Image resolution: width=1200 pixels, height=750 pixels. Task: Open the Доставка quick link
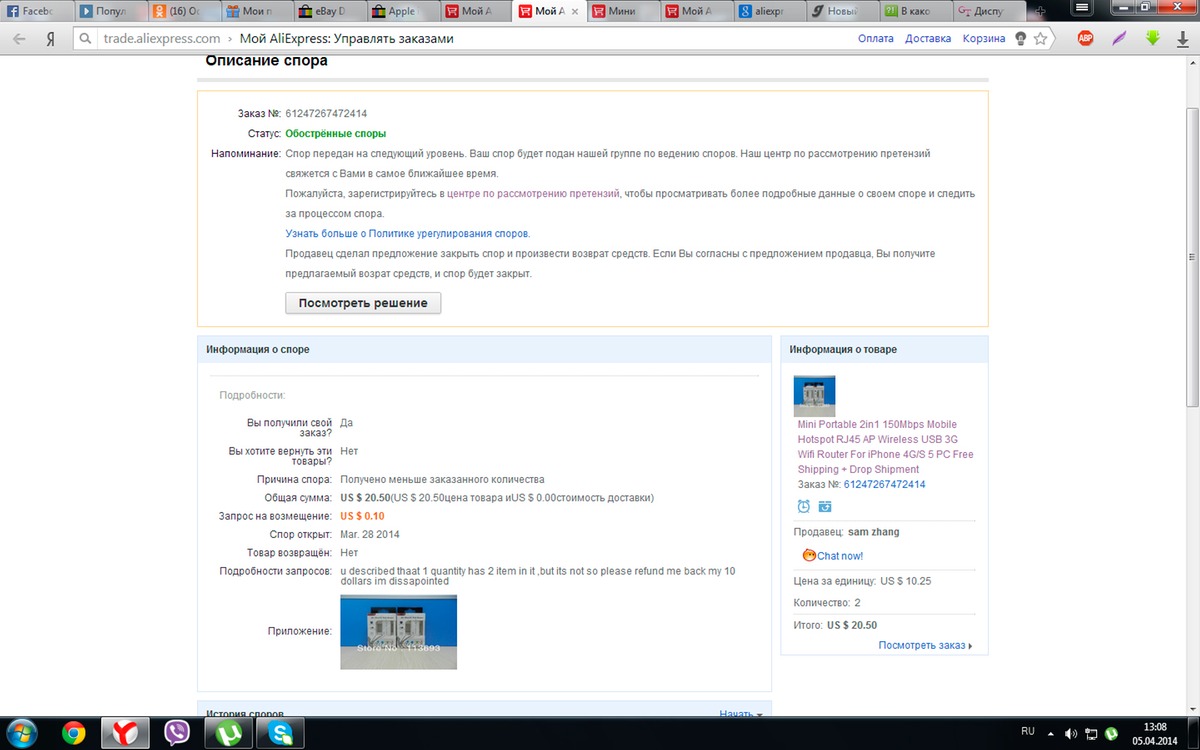[x=928, y=39]
